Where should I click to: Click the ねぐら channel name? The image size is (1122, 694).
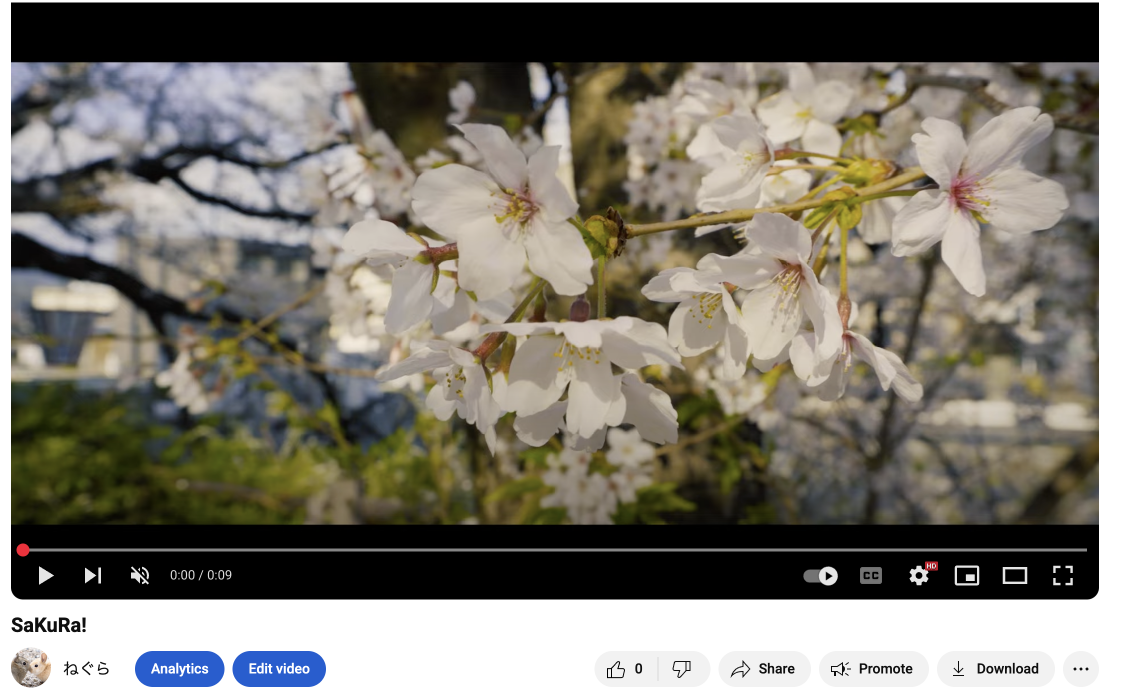(x=86, y=669)
